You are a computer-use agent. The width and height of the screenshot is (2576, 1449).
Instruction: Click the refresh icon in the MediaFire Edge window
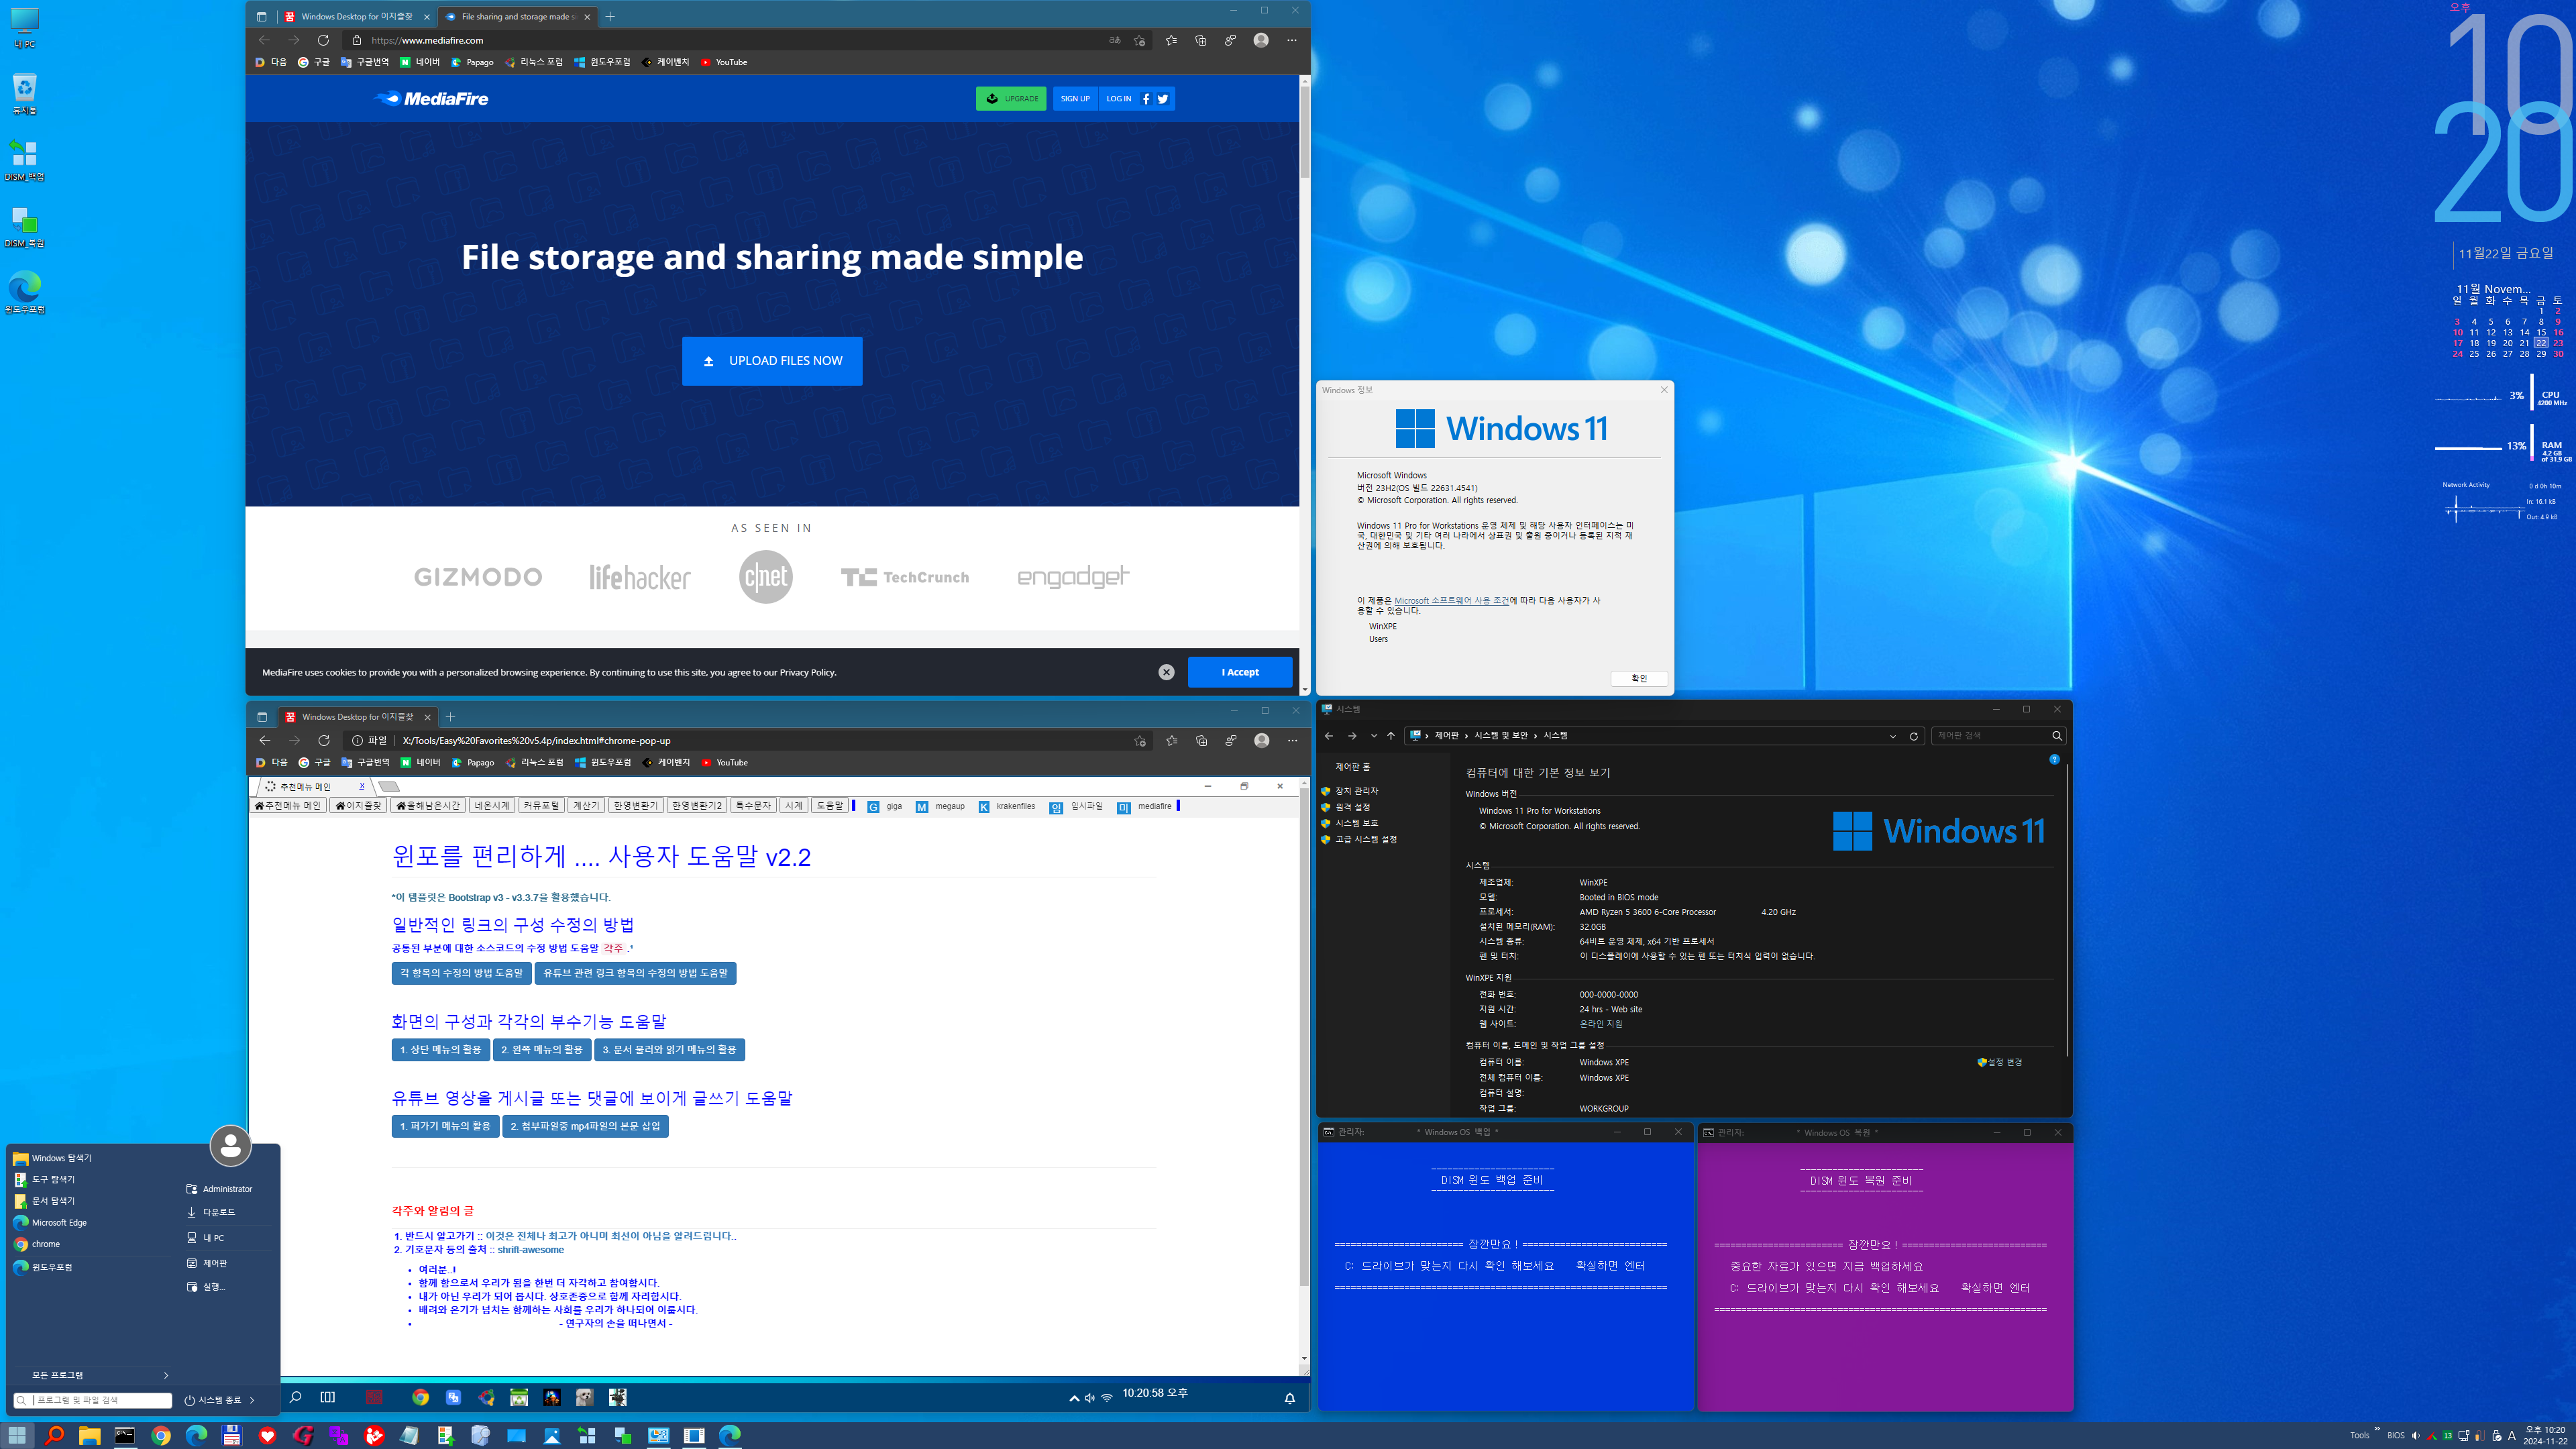point(323,40)
